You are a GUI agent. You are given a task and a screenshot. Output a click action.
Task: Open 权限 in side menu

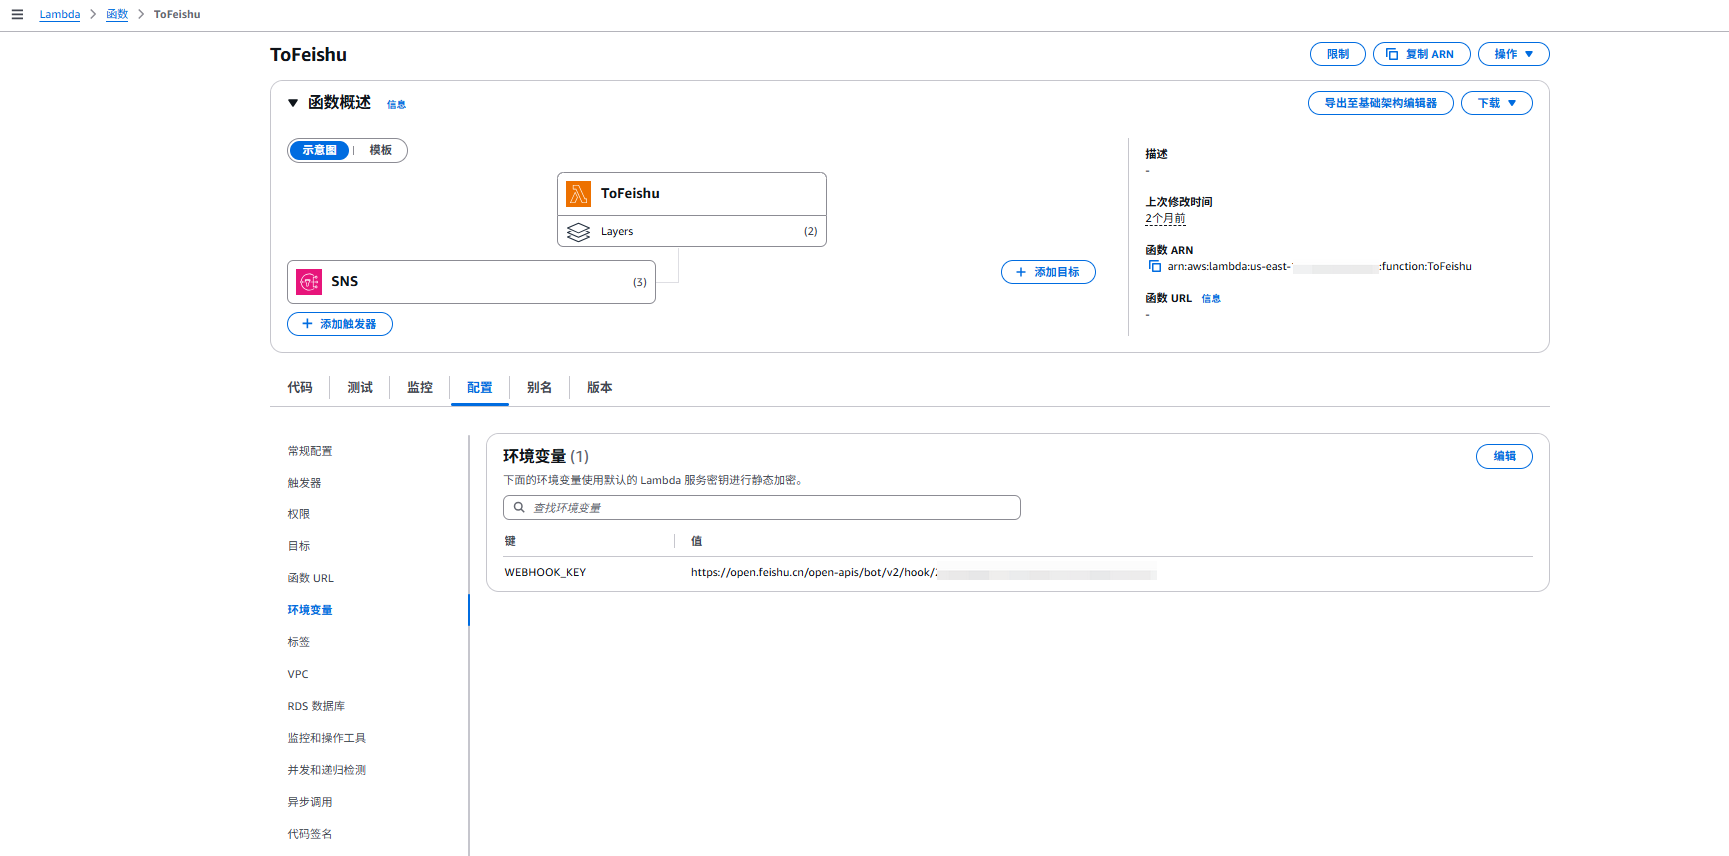click(299, 514)
